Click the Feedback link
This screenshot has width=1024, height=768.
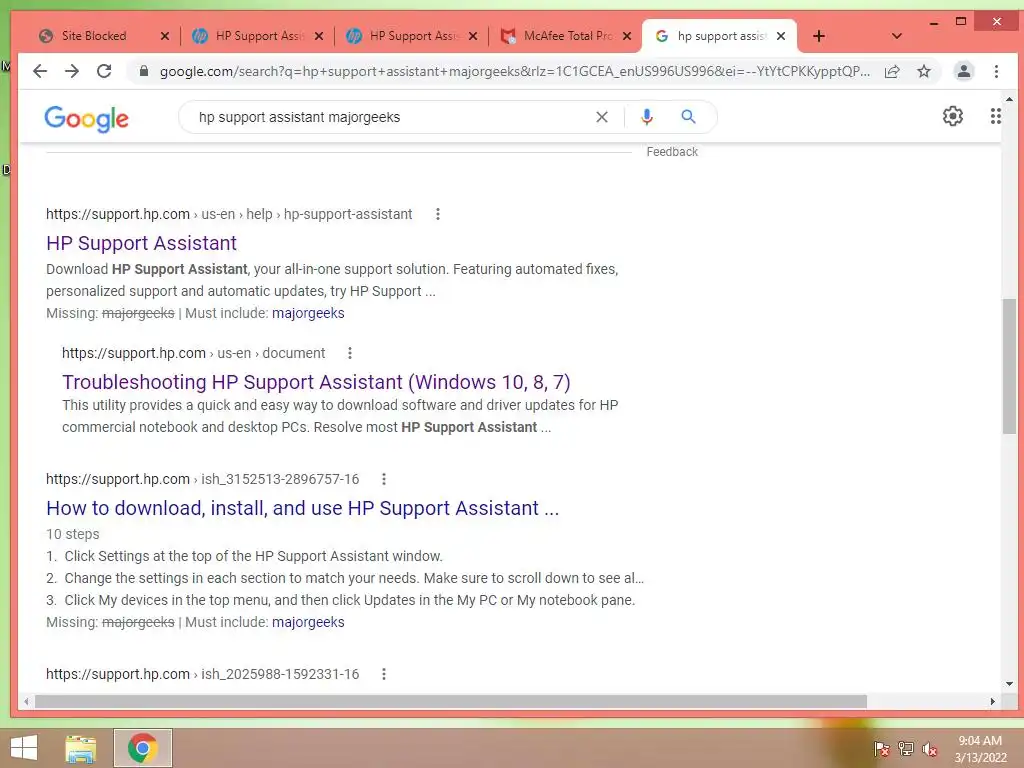click(x=672, y=152)
